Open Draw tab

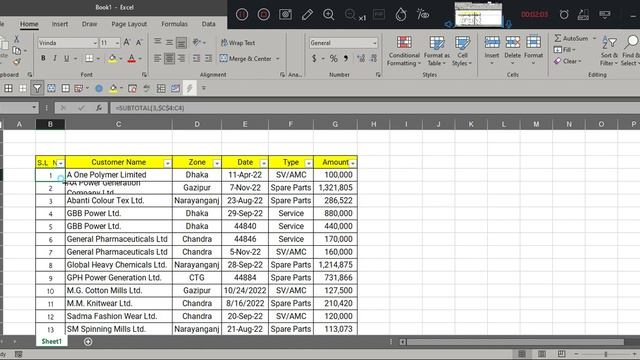[89, 24]
